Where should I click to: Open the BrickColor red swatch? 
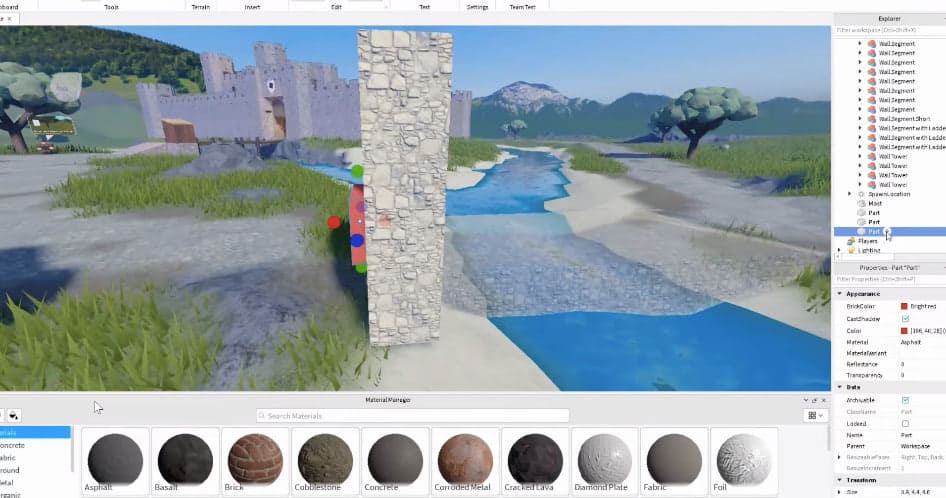[x=904, y=307]
